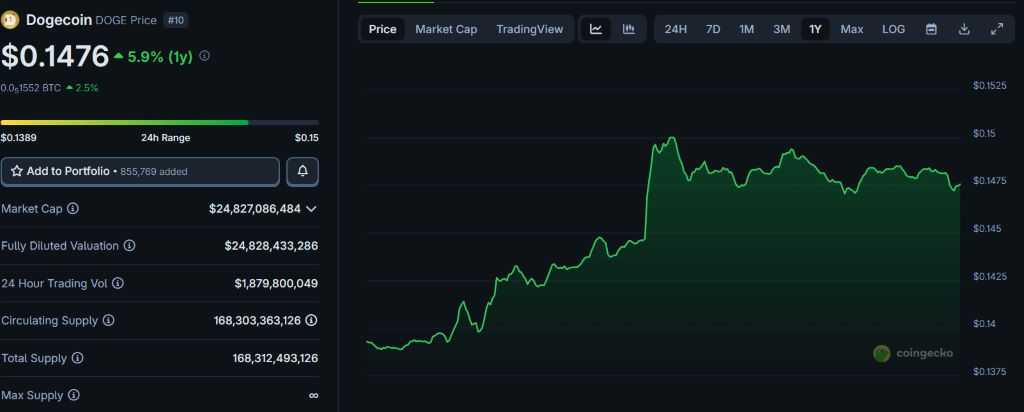Click the Dogecoin name heading
The image size is (1024, 412).
(59, 20)
